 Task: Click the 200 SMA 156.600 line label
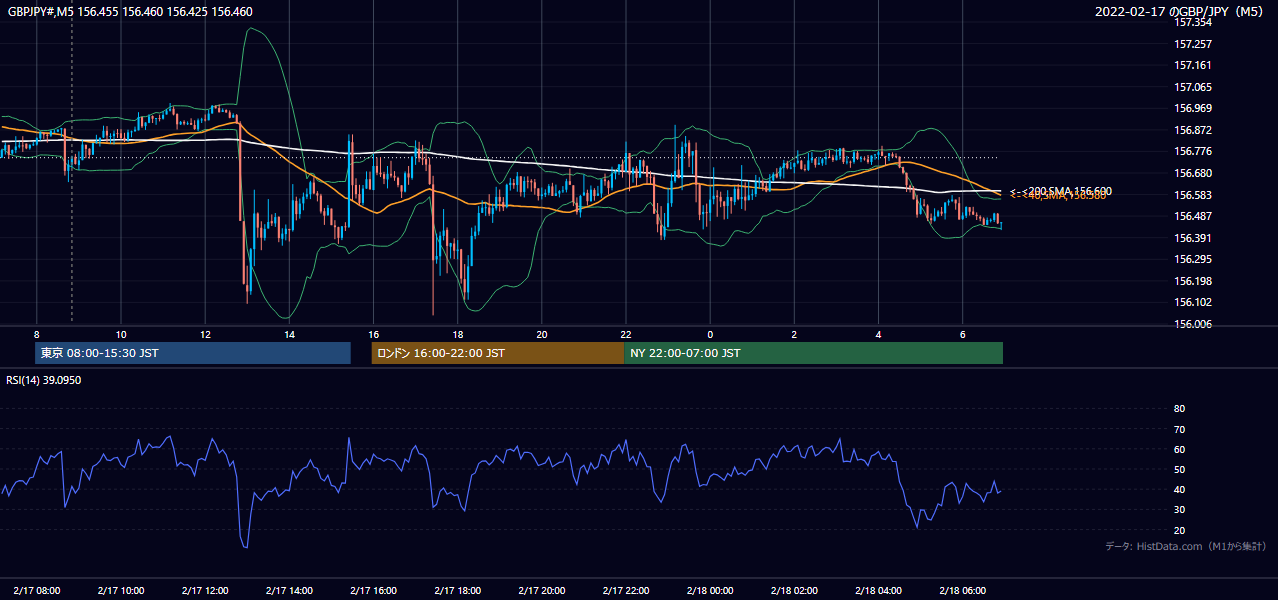coord(1061,191)
